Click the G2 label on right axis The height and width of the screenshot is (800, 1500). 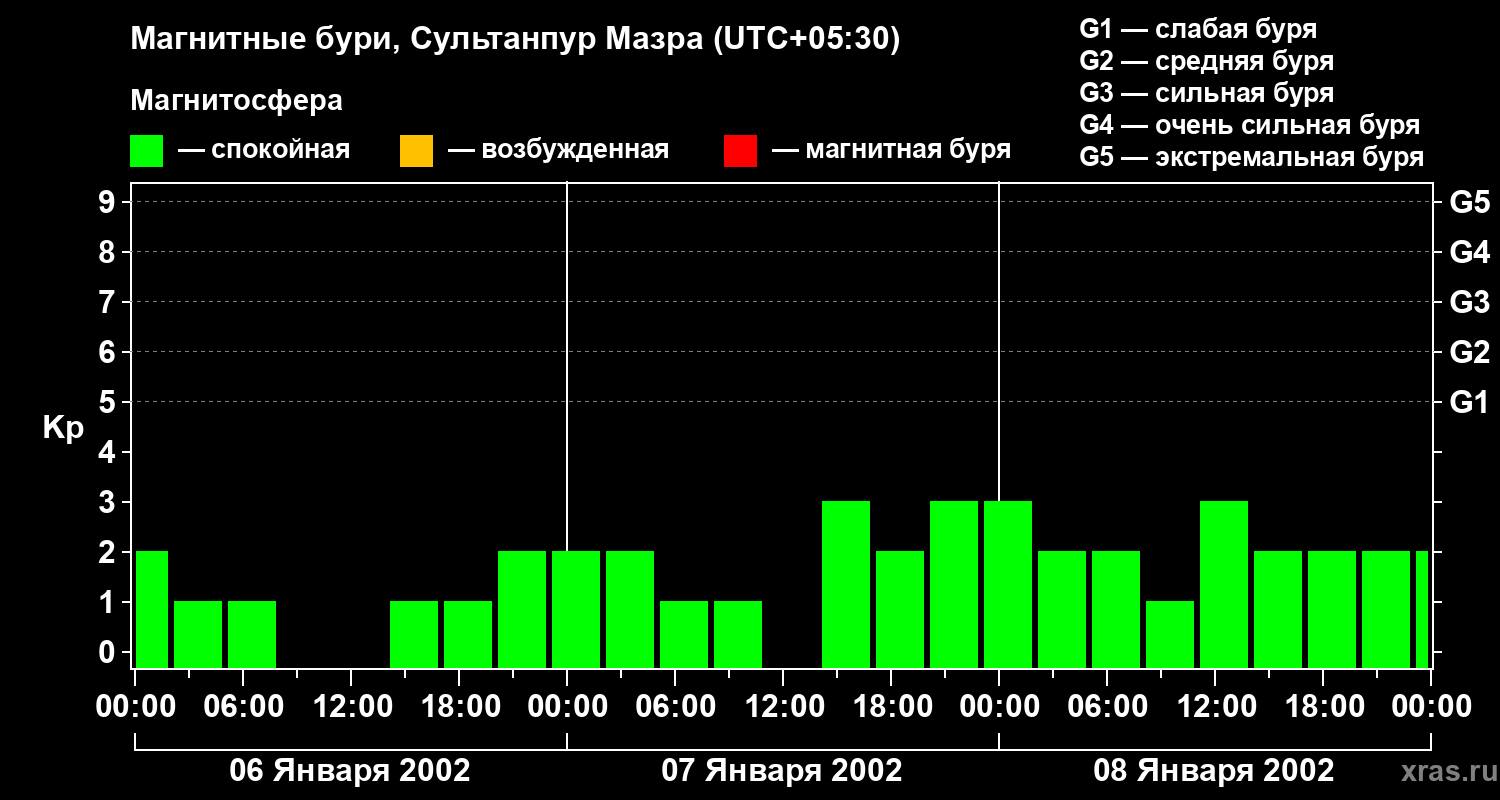click(1469, 352)
